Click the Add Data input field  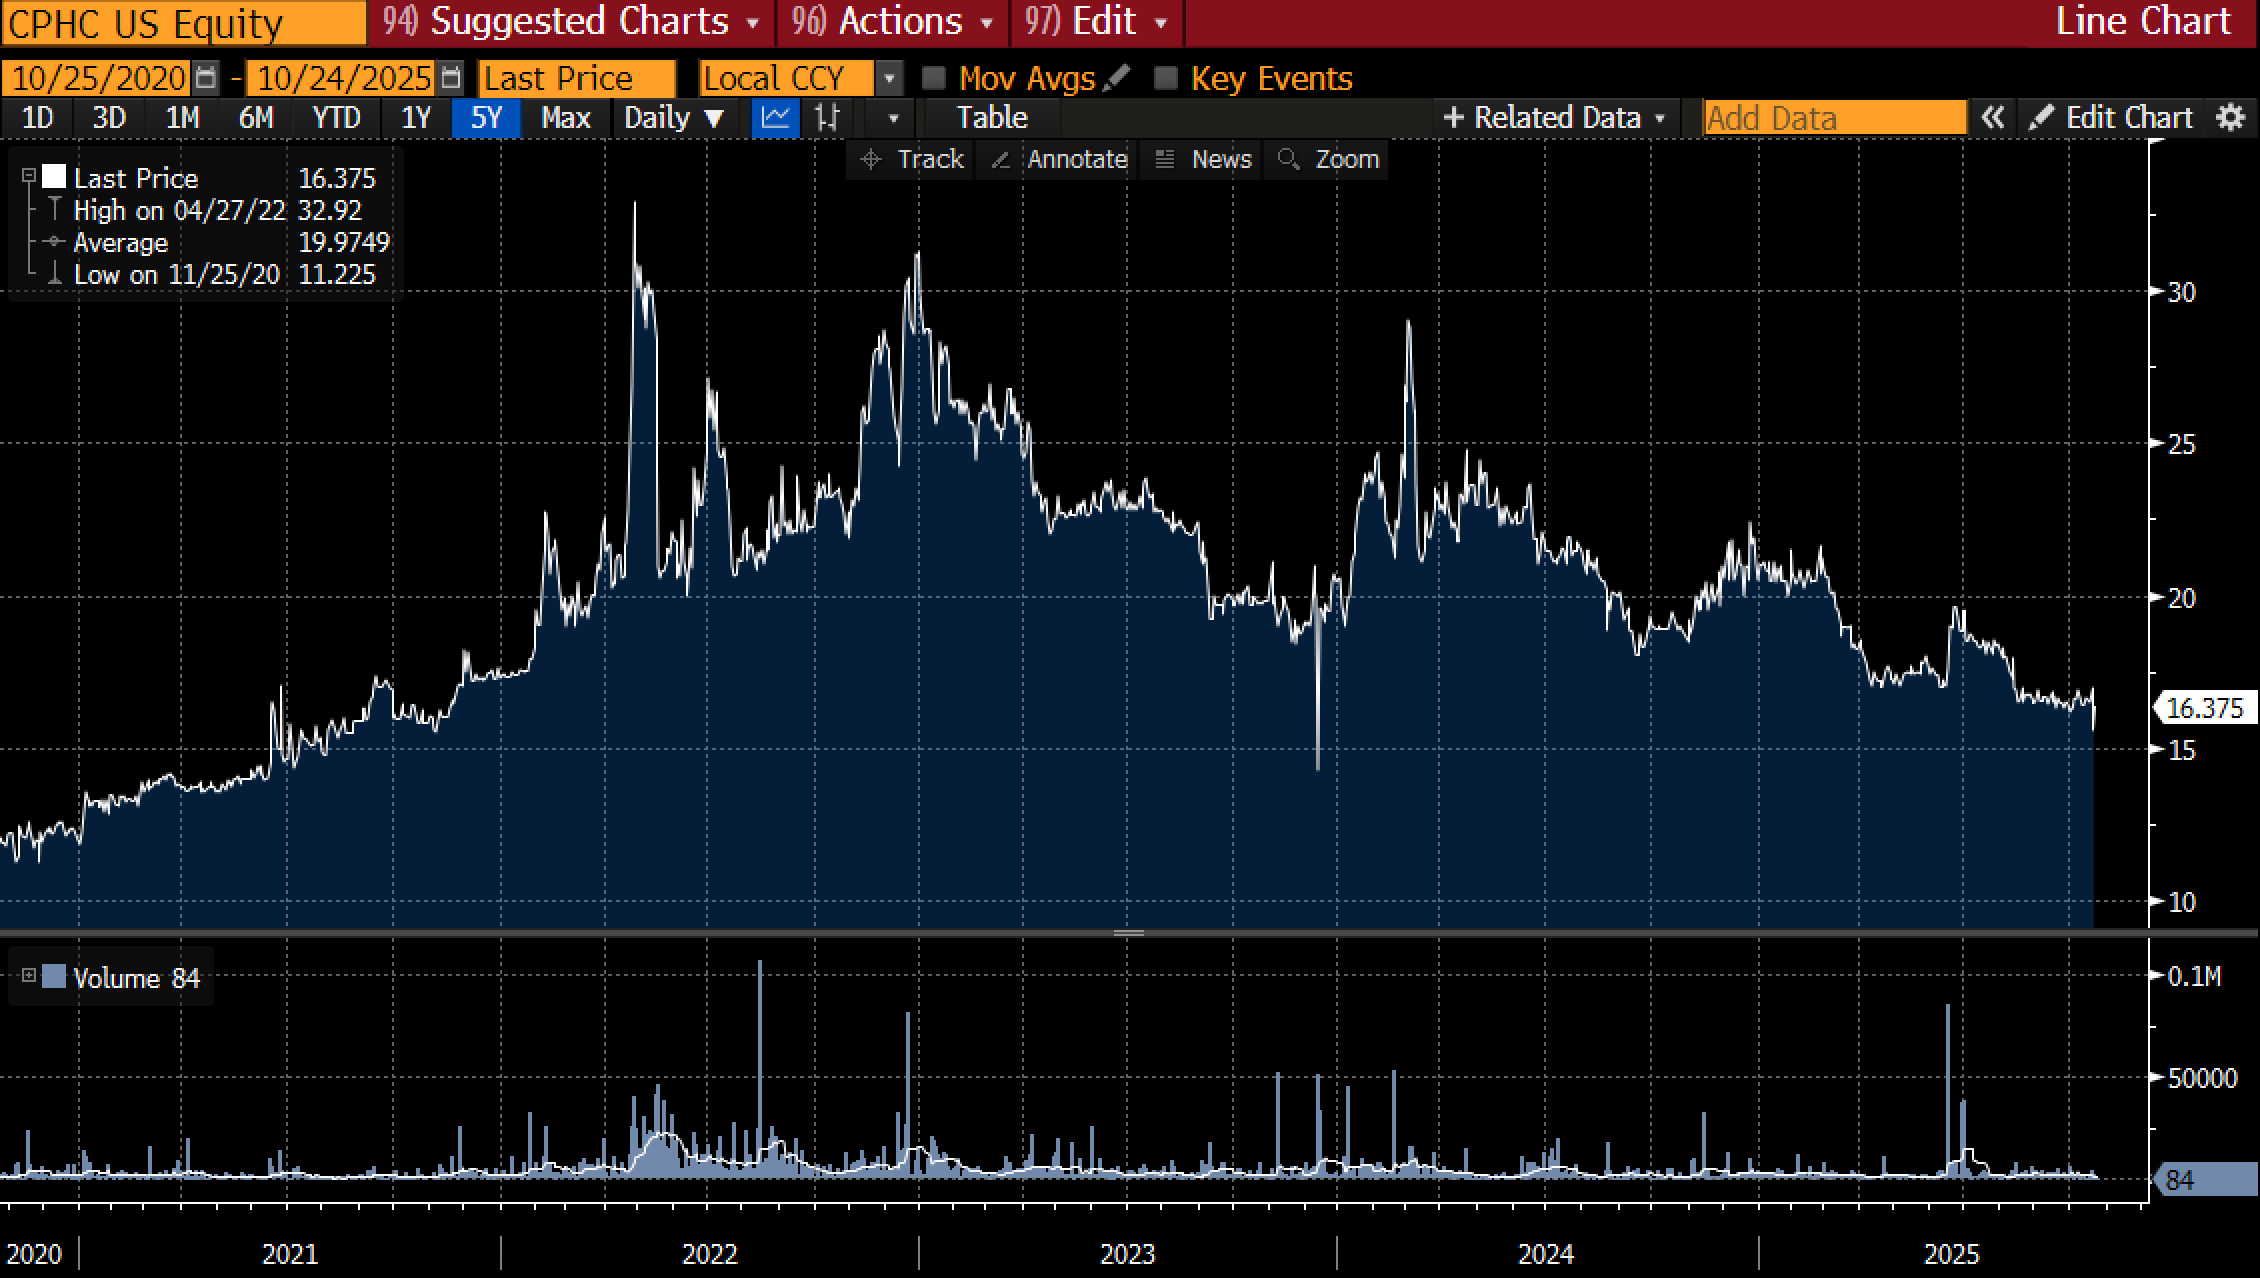point(1835,118)
